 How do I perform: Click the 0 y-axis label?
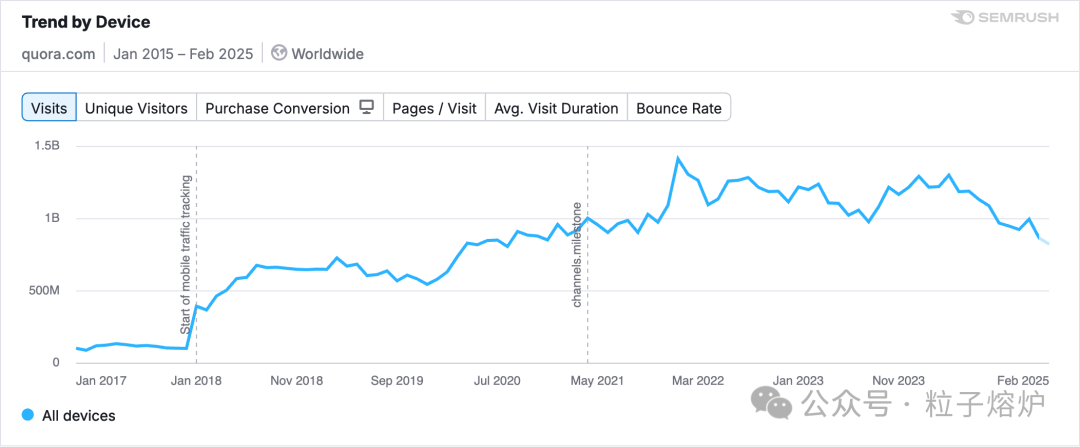56,362
